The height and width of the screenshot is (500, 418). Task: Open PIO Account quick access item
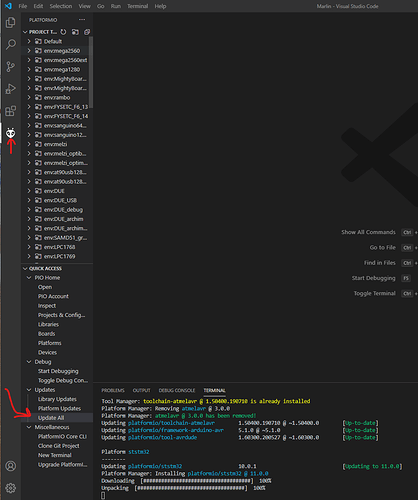pos(53,296)
